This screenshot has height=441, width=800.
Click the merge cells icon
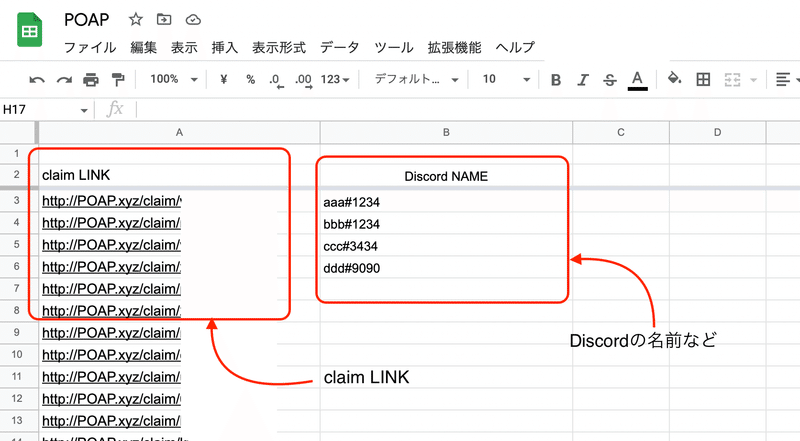click(x=732, y=80)
